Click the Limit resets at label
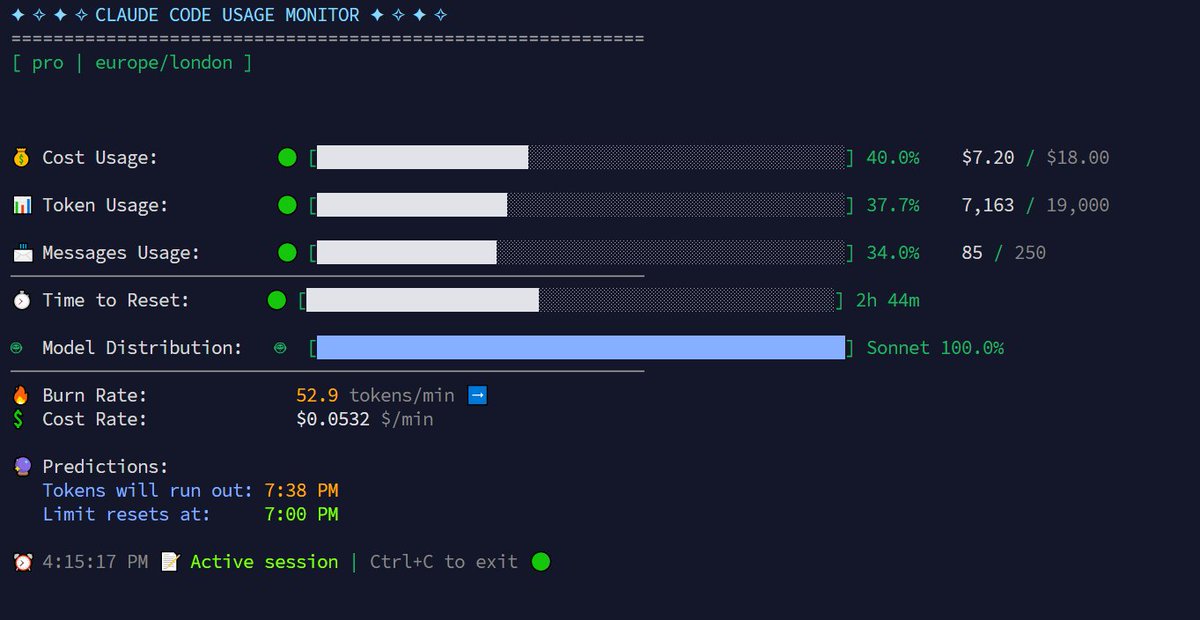 127,515
